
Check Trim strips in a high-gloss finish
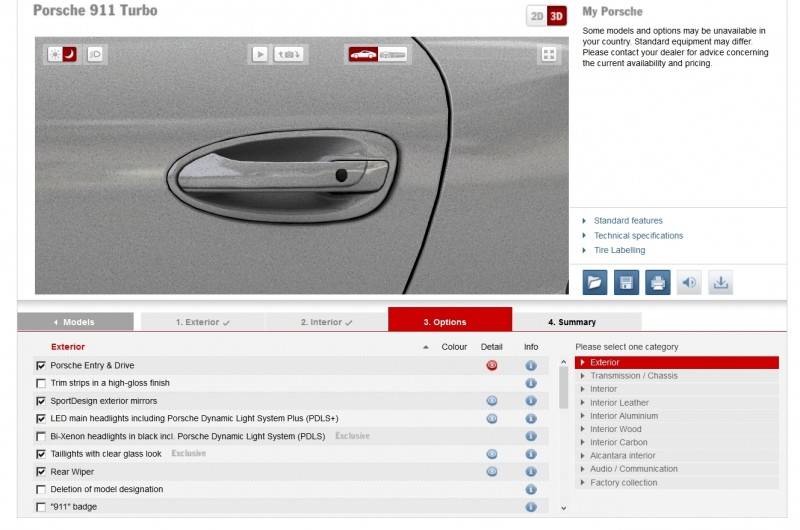pos(41,383)
